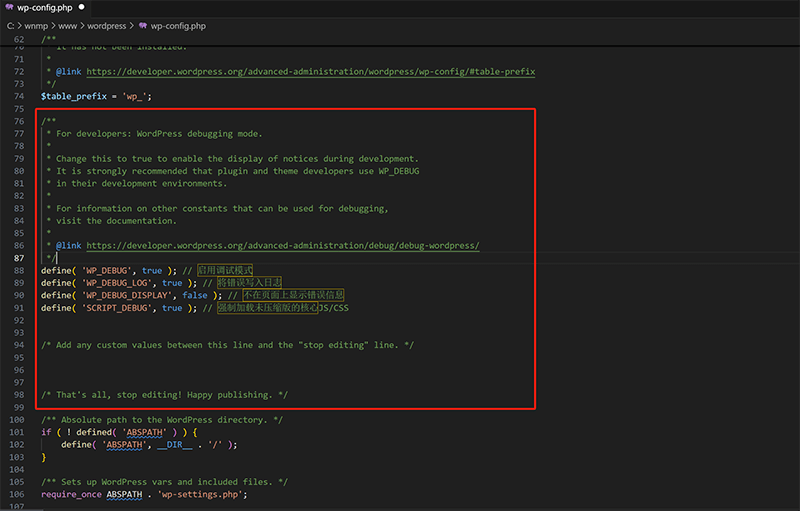This screenshot has height=511, width=800.
Task: Click the "For developers: WordPress debugging mode" comment
Action: 159,134
